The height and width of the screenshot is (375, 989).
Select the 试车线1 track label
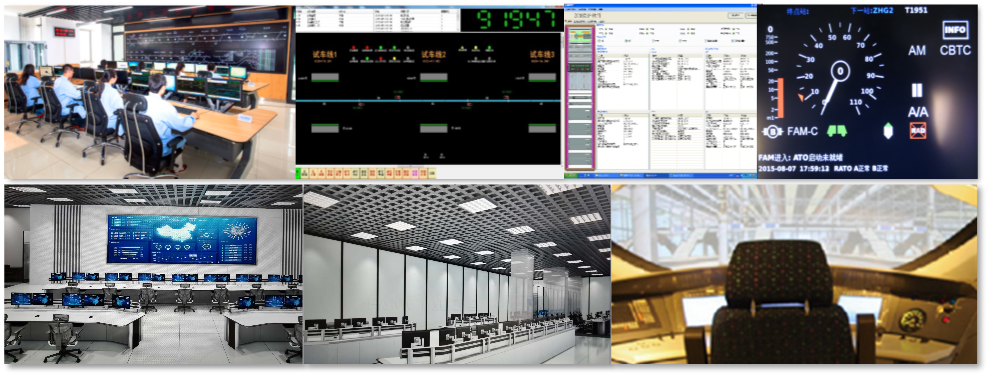[x=325, y=55]
